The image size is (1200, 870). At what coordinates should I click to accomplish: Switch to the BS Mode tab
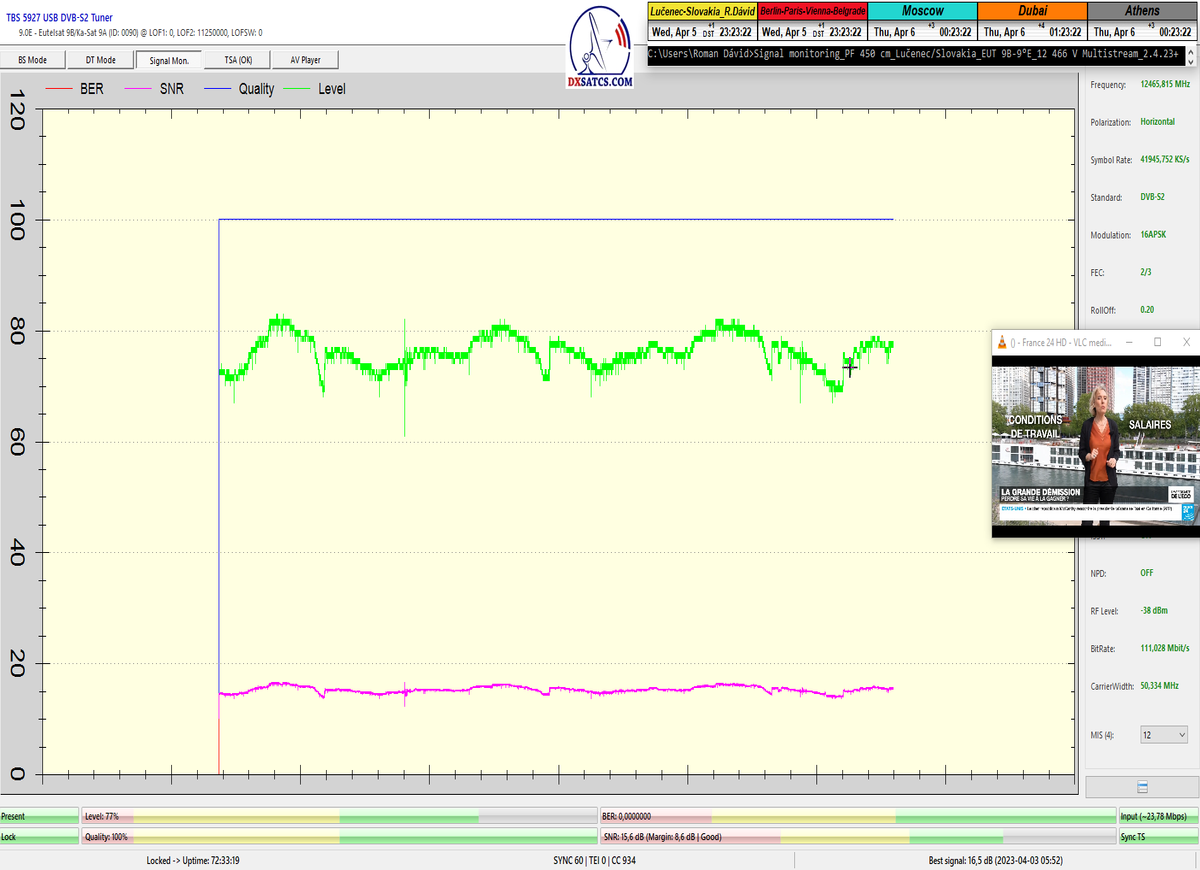(32, 60)
